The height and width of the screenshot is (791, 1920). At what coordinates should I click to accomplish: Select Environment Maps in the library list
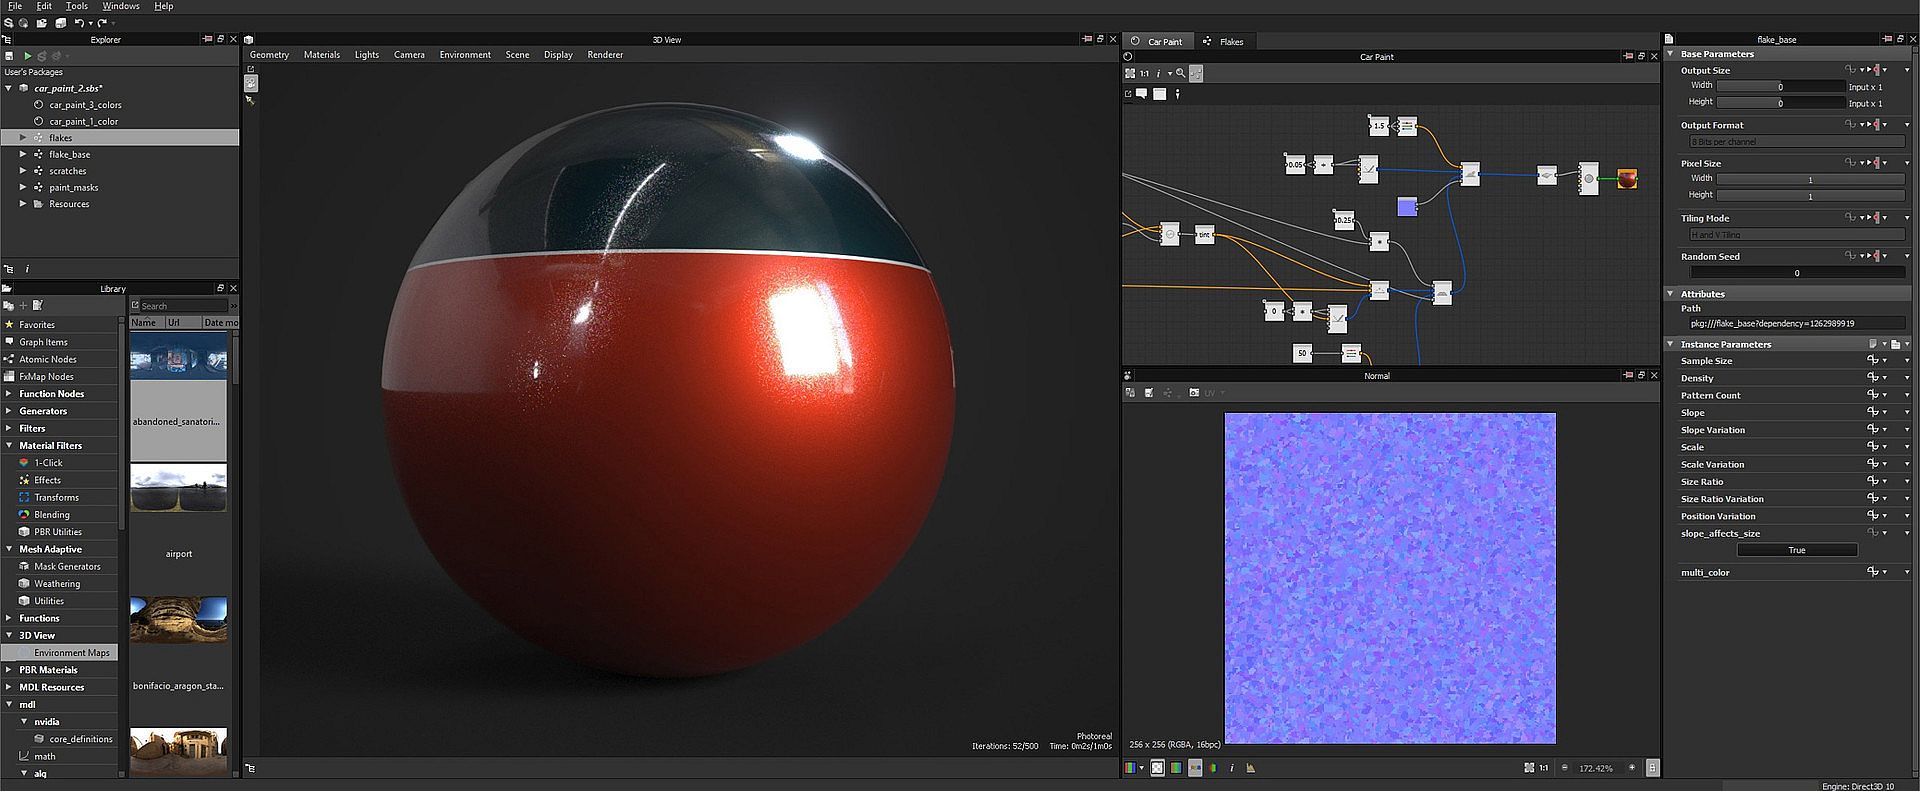[x=71, y=653]
